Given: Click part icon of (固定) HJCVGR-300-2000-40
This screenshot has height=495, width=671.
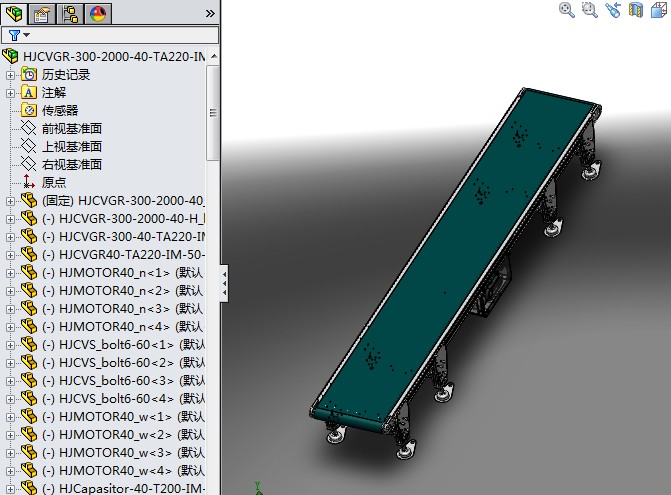Looking at the screenshot, I should [x=29, y=200].
